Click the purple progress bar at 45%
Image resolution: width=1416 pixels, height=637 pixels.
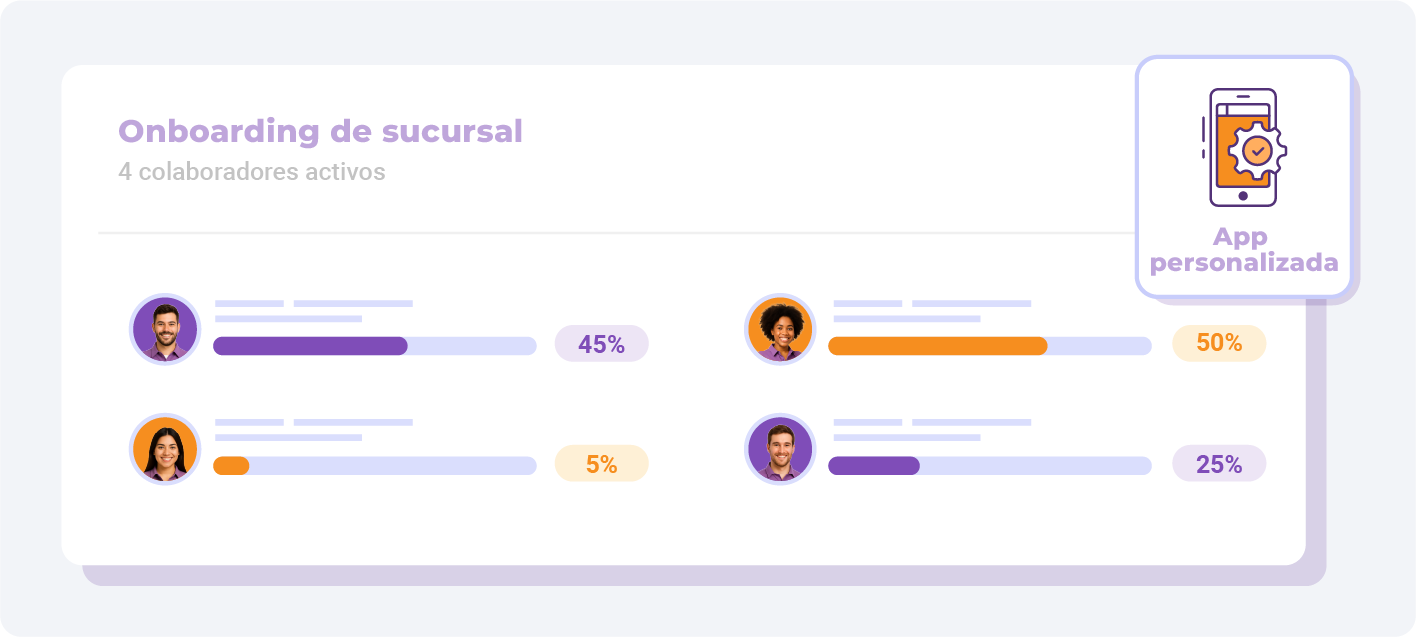click(375, 346)
